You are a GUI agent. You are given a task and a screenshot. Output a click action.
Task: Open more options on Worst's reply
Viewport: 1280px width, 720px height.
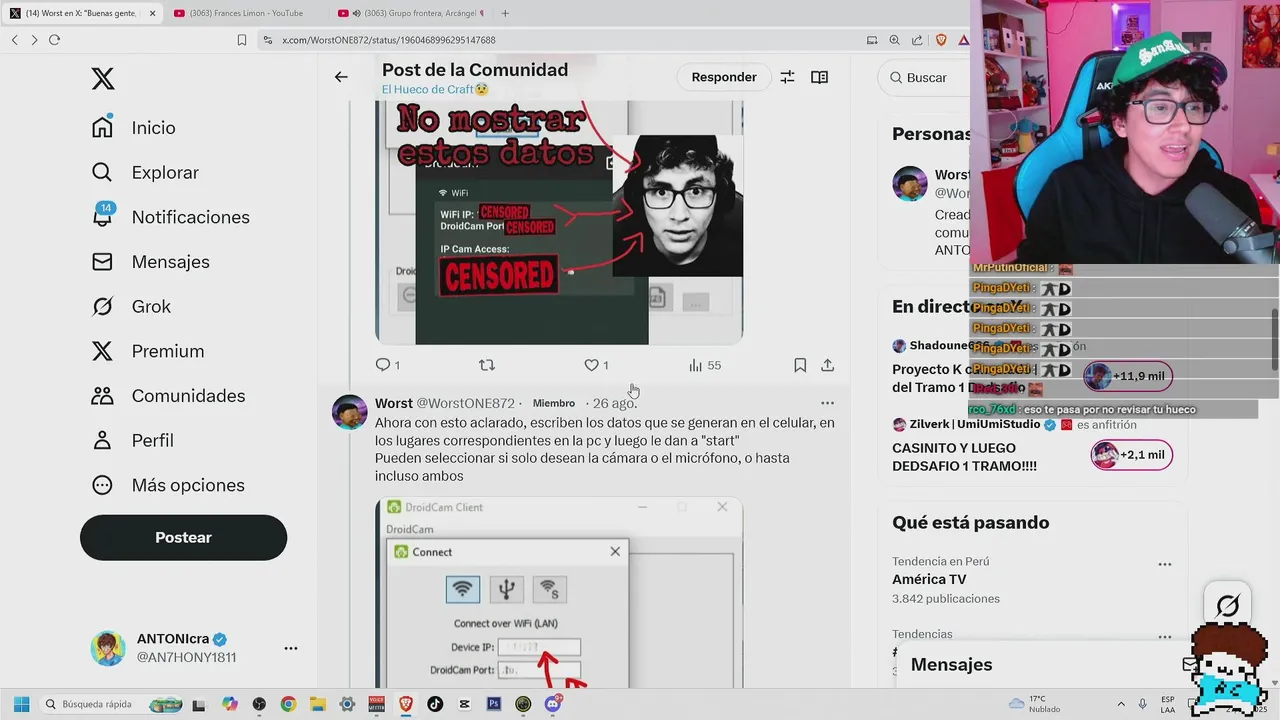[x=827, y=403]
